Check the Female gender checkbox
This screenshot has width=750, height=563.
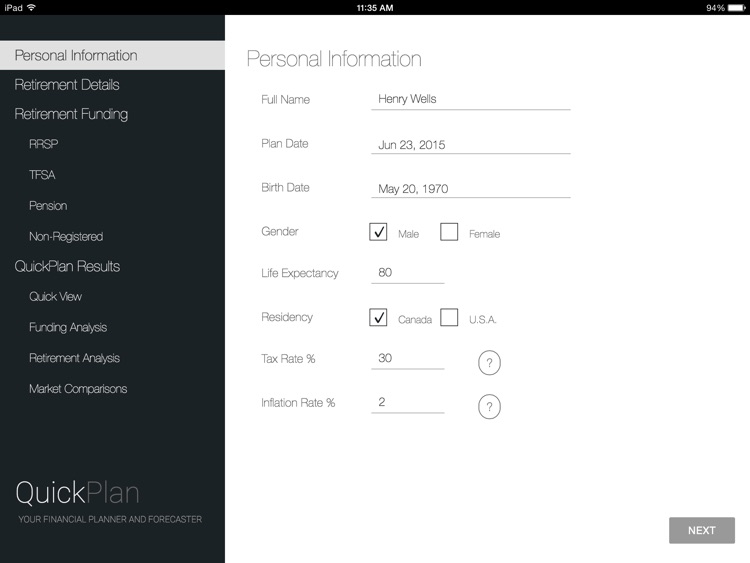click(449, 232)
